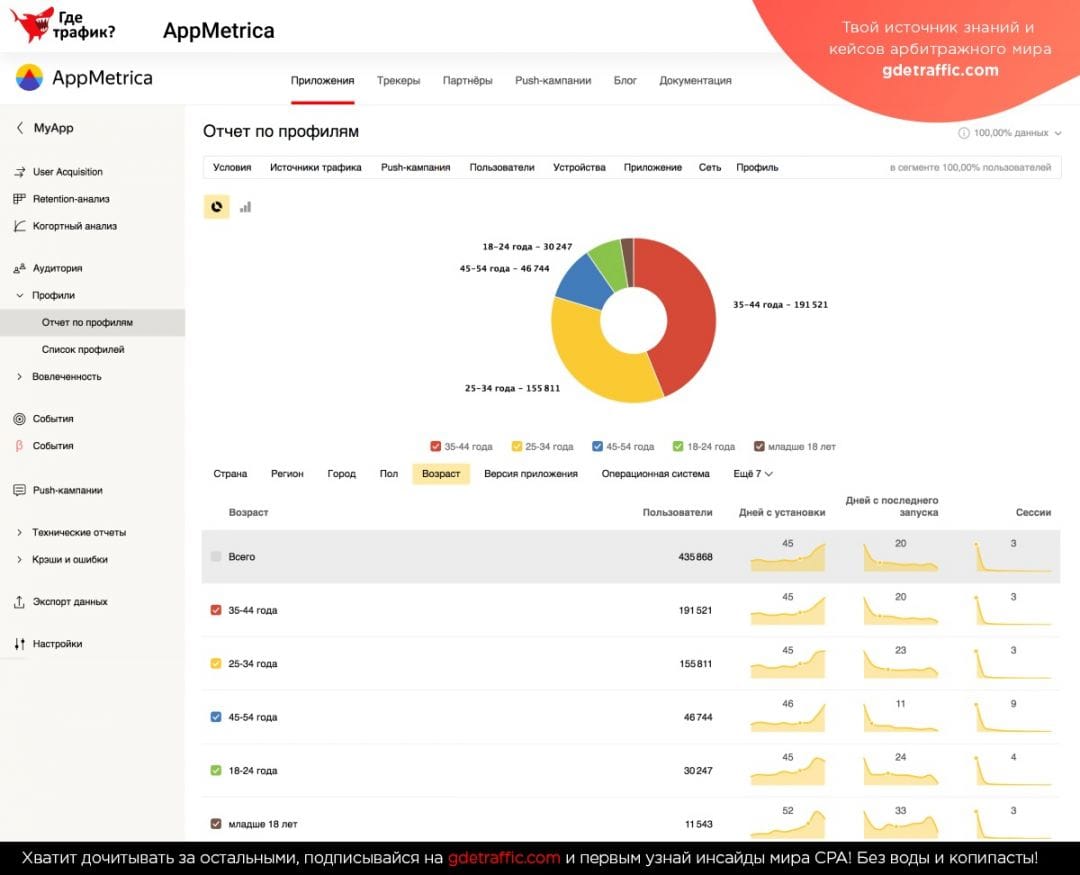
Task: Group by Операционная система
Action: click(x=655, y=474)
